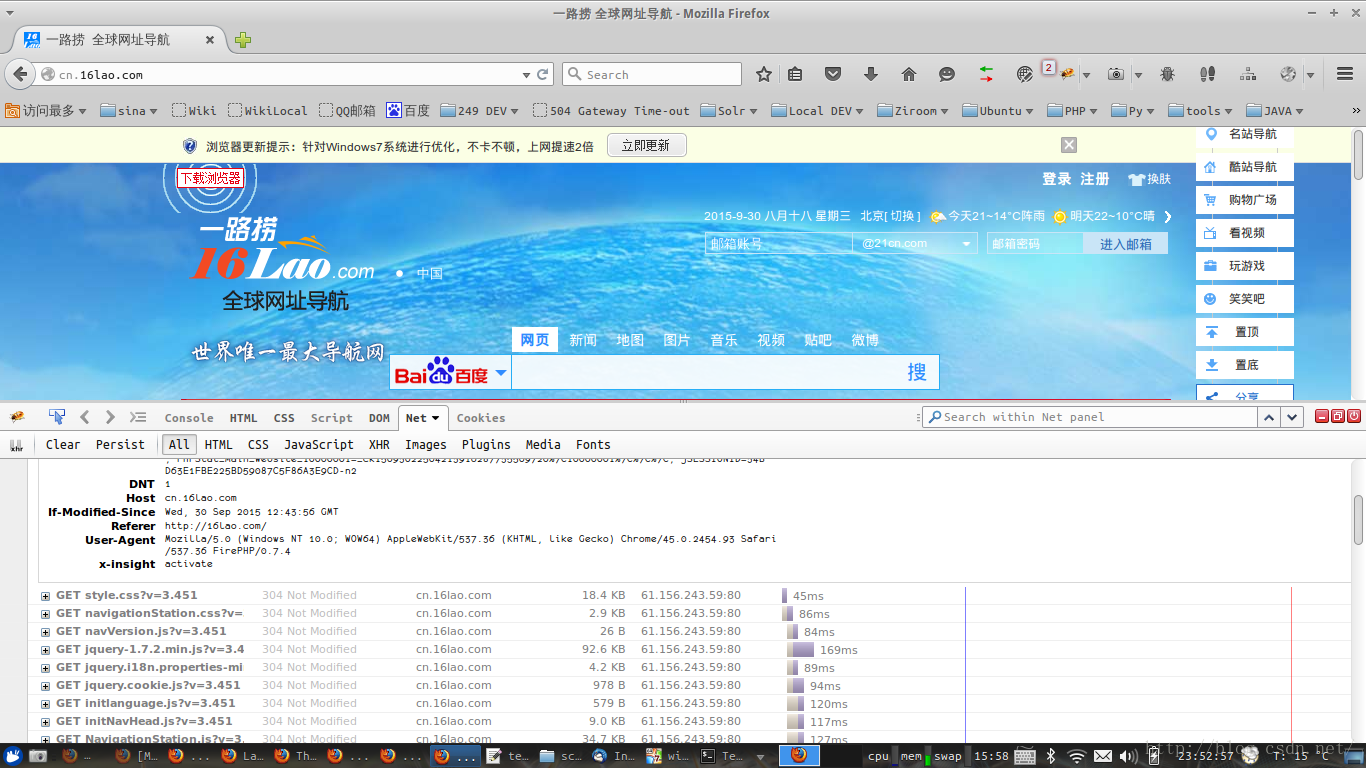Toggle the All filter in the Net panel
The height and width of the screenshot is (768, 1366).
coord(179,445)
